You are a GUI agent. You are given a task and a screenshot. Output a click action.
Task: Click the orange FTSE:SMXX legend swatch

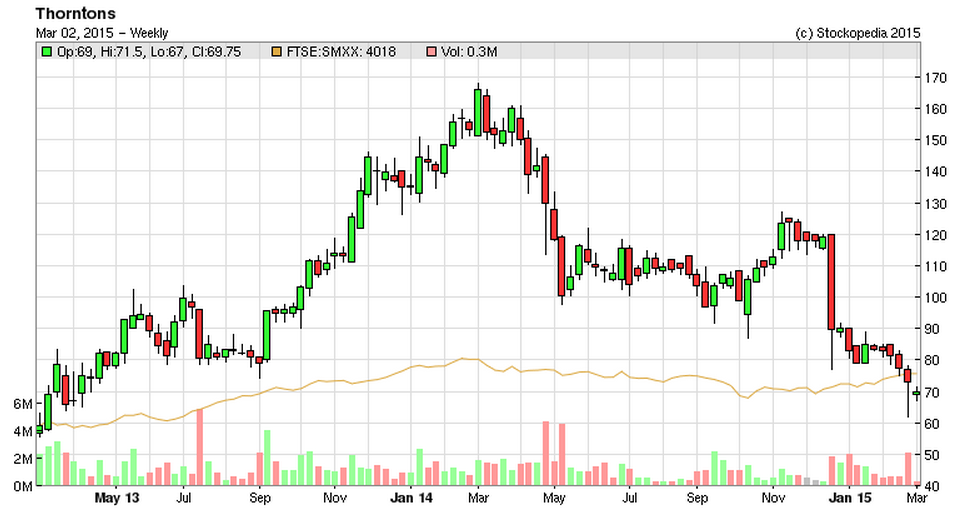276,52
